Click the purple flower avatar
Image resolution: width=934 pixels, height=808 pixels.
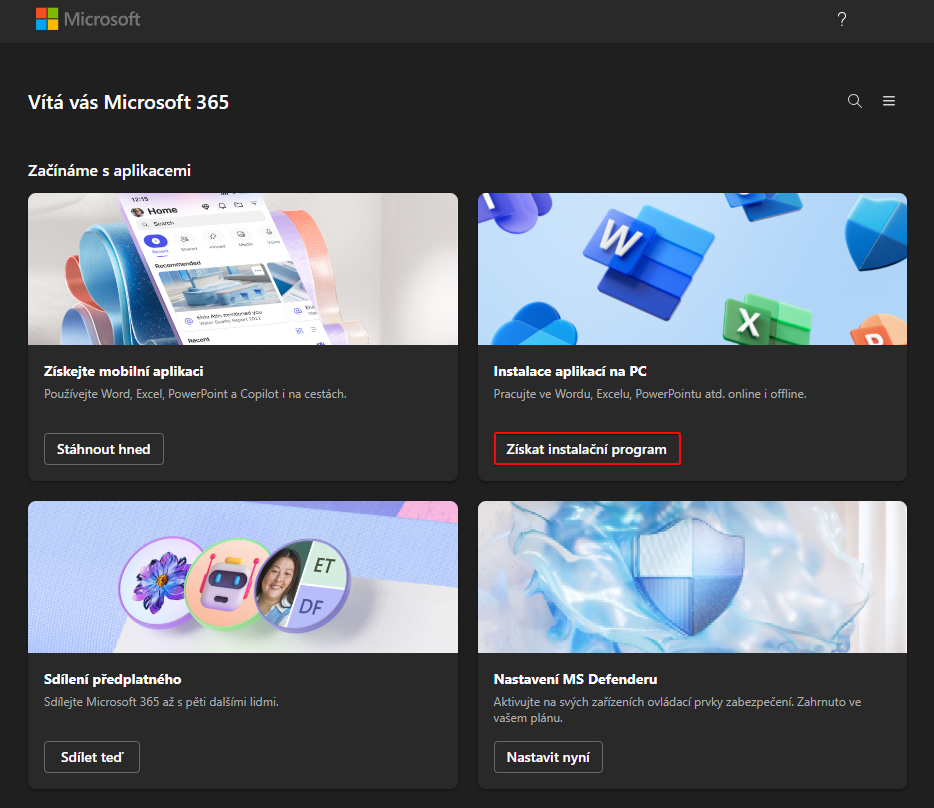160,584
